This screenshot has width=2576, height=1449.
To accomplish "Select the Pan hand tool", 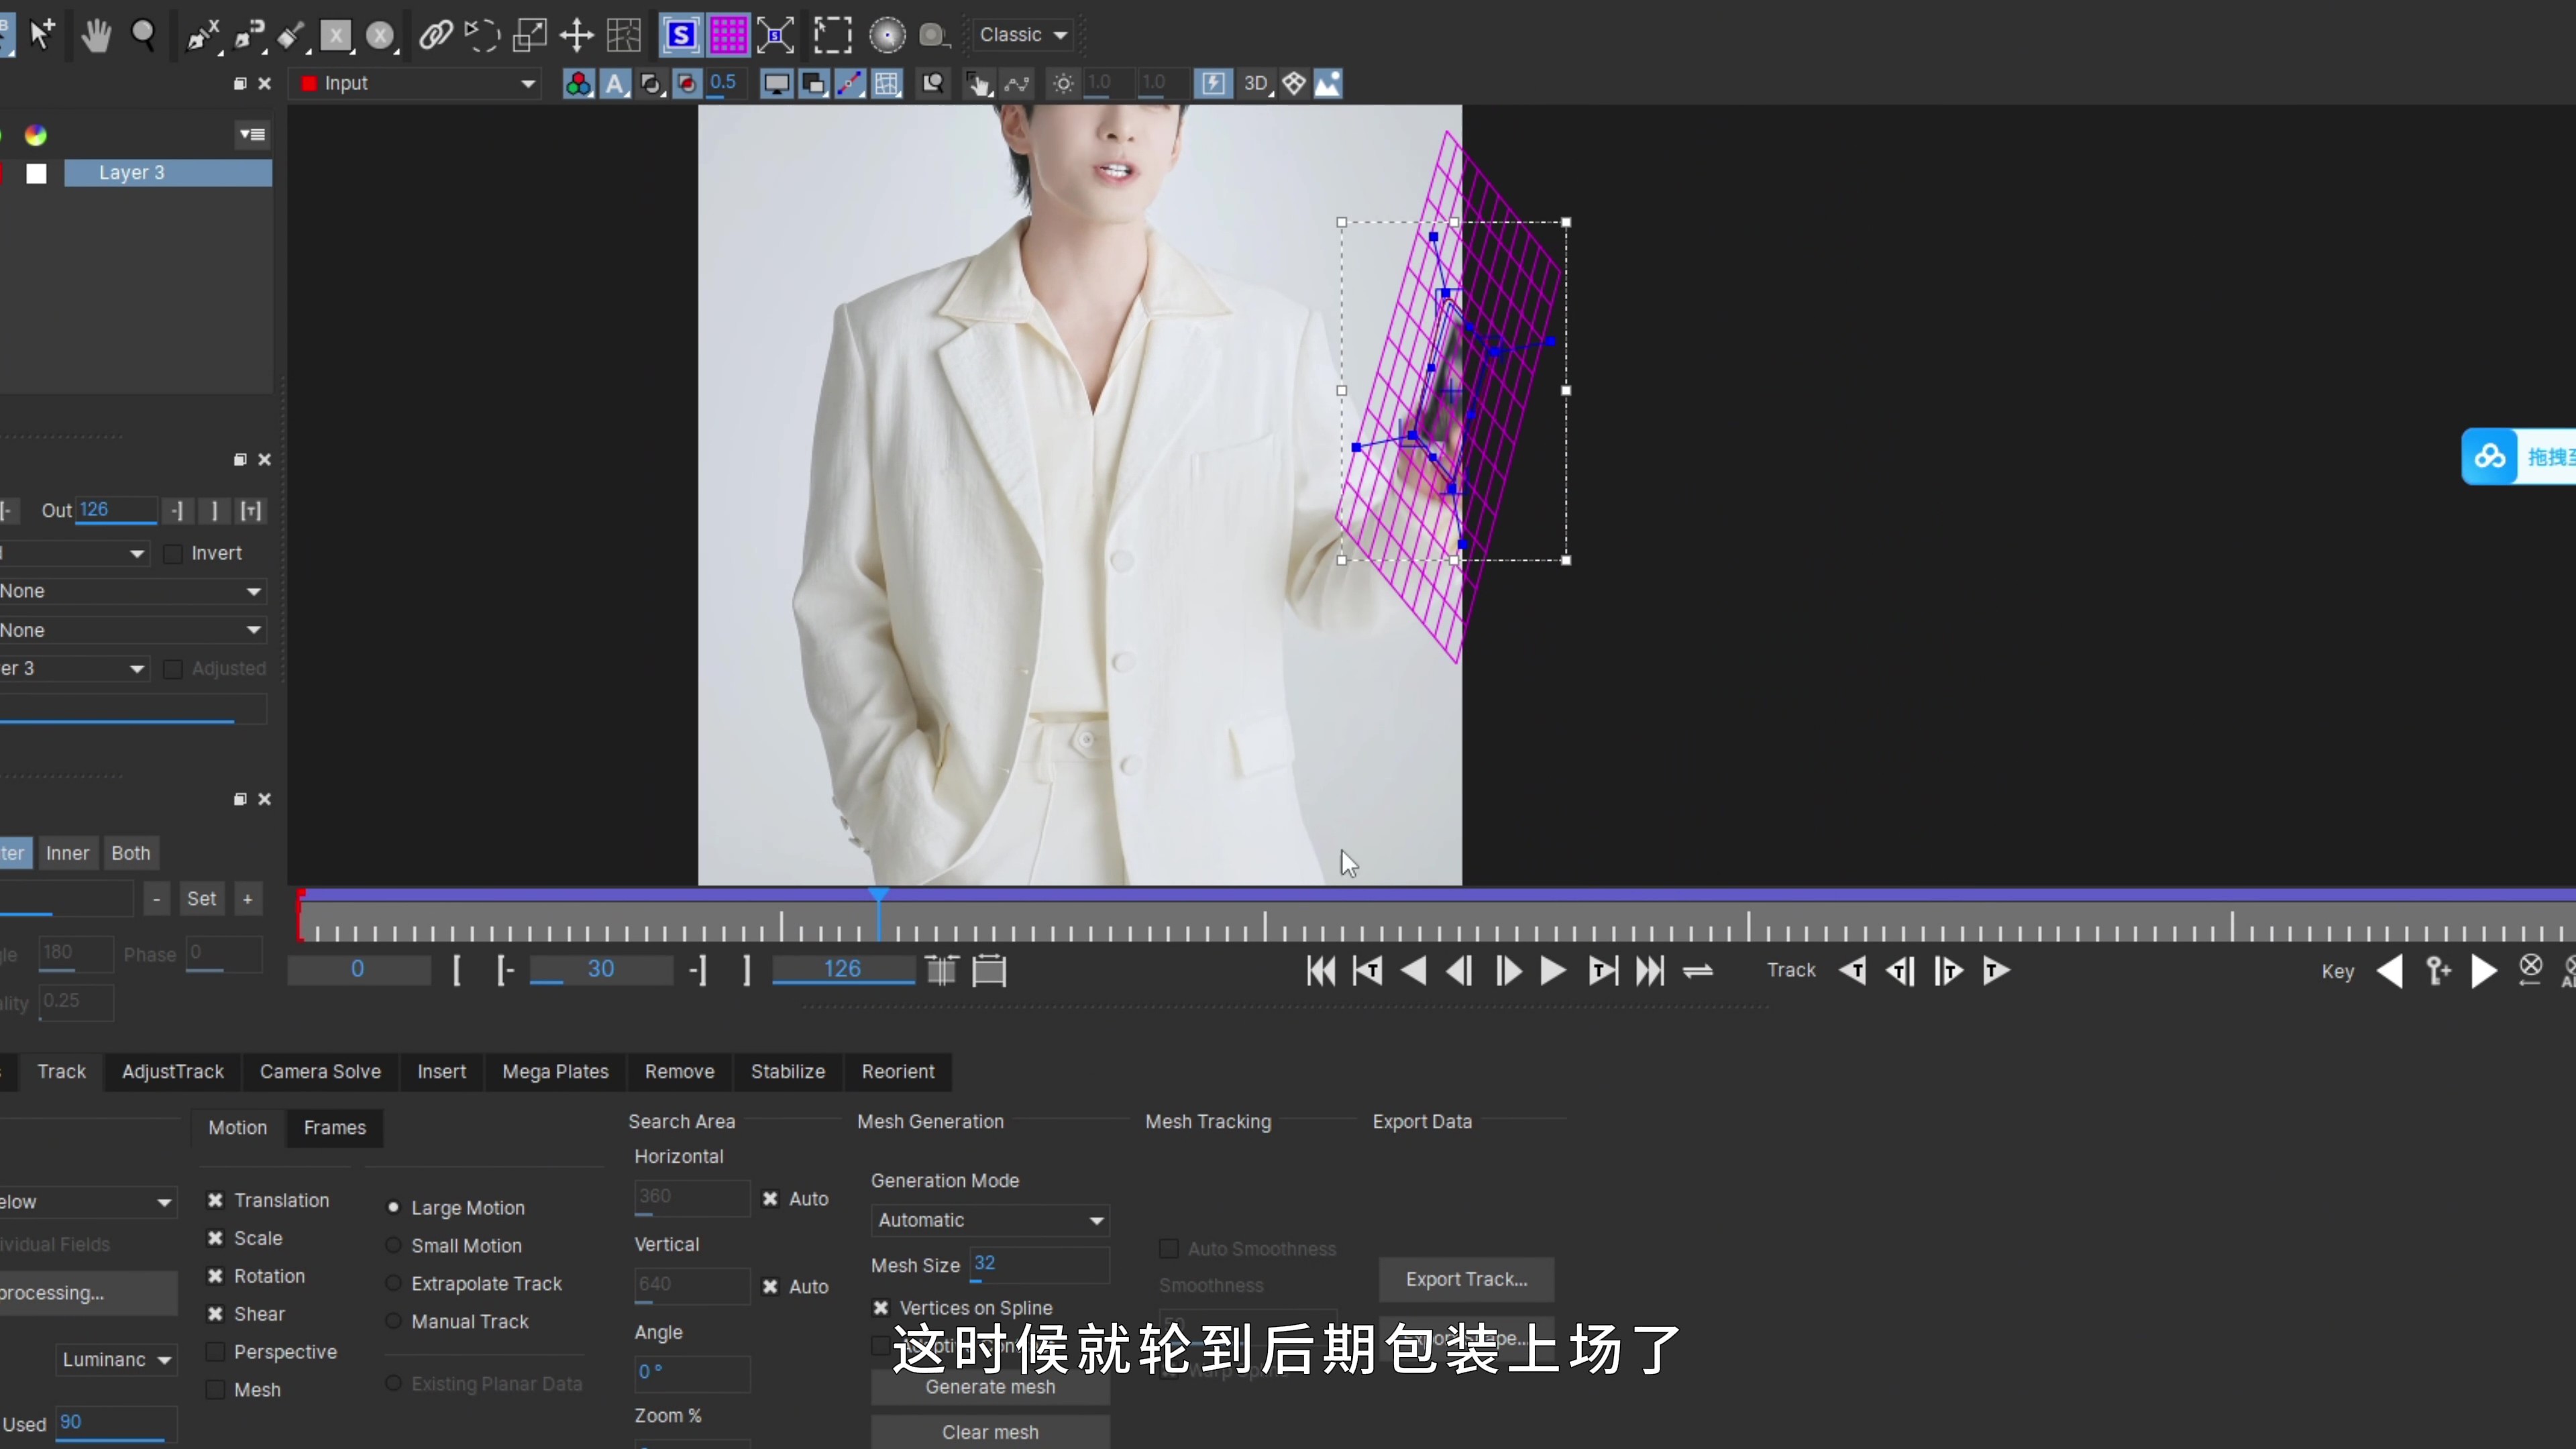I will pos(96,36).
